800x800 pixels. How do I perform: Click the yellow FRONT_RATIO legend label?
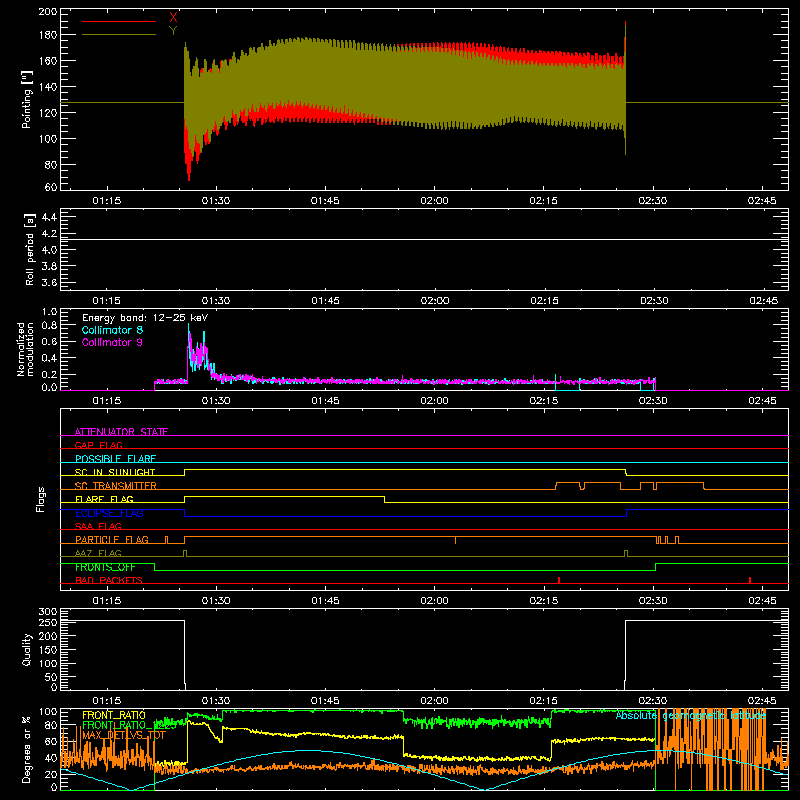click(114, 715)
